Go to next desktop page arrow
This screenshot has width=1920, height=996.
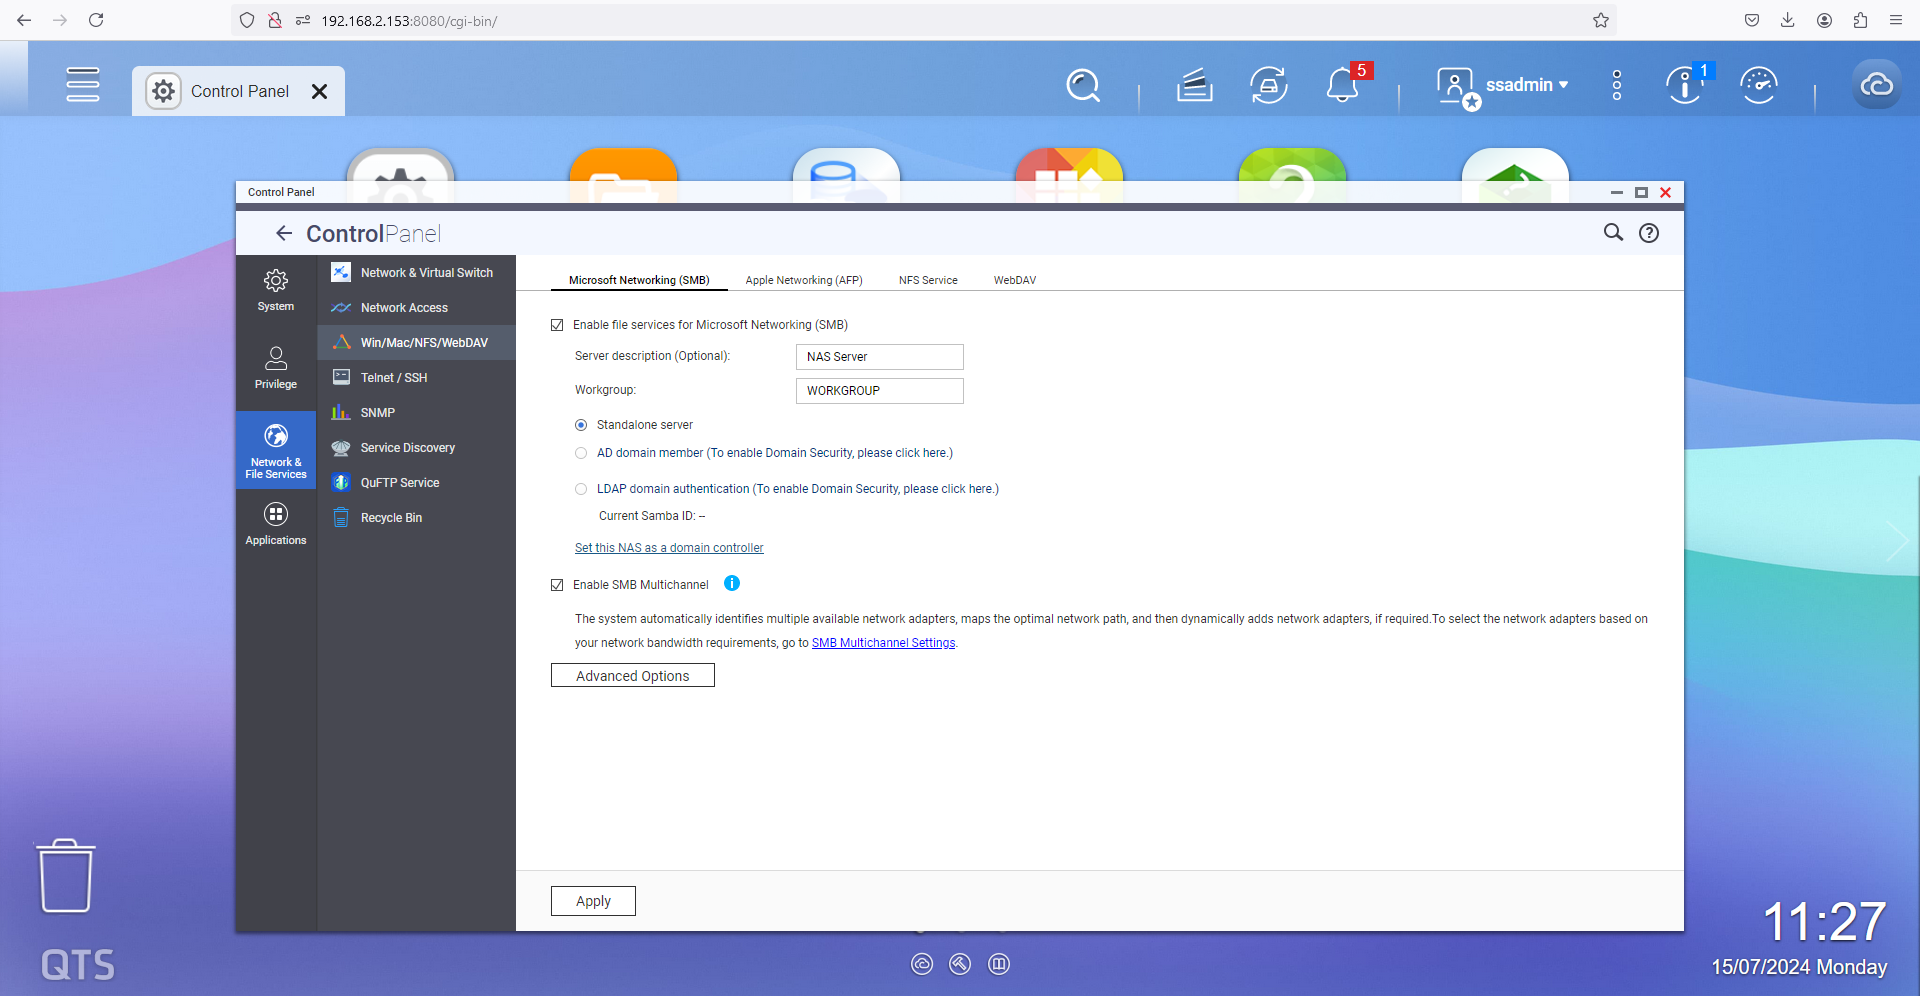(1896, 541)
